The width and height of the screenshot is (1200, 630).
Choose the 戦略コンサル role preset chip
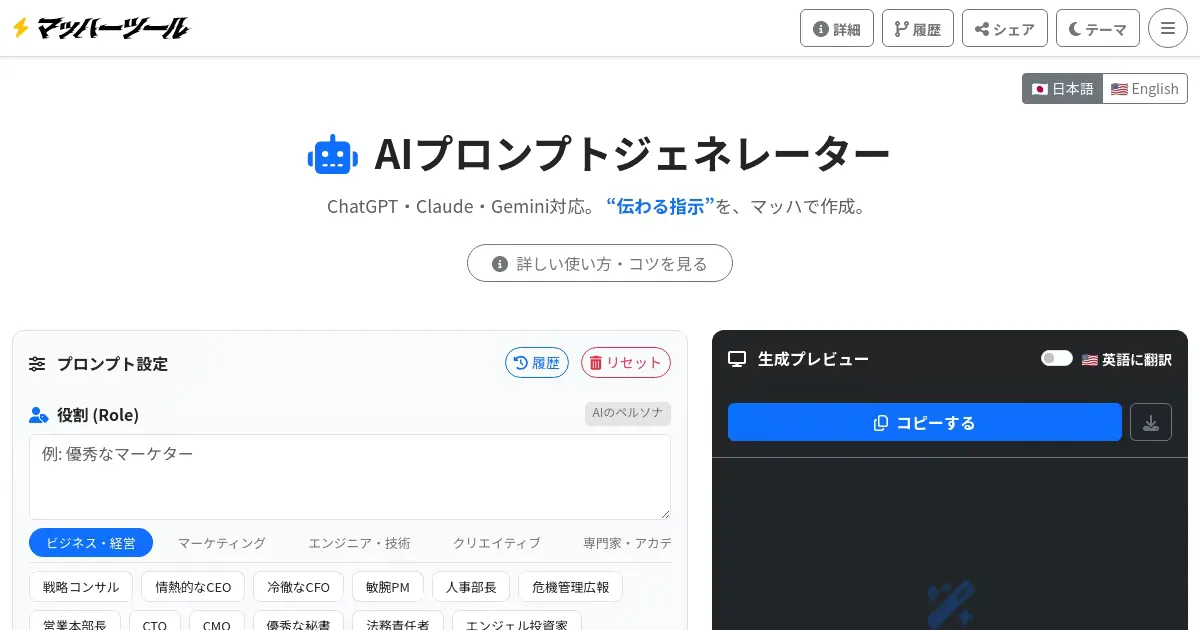81,587
